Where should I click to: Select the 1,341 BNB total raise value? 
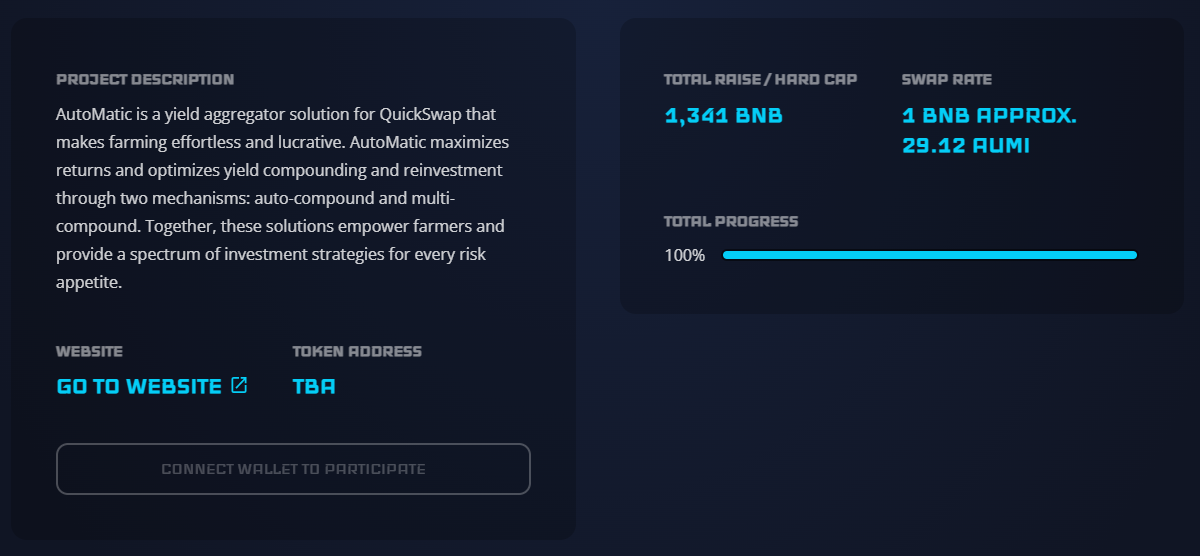723,115
